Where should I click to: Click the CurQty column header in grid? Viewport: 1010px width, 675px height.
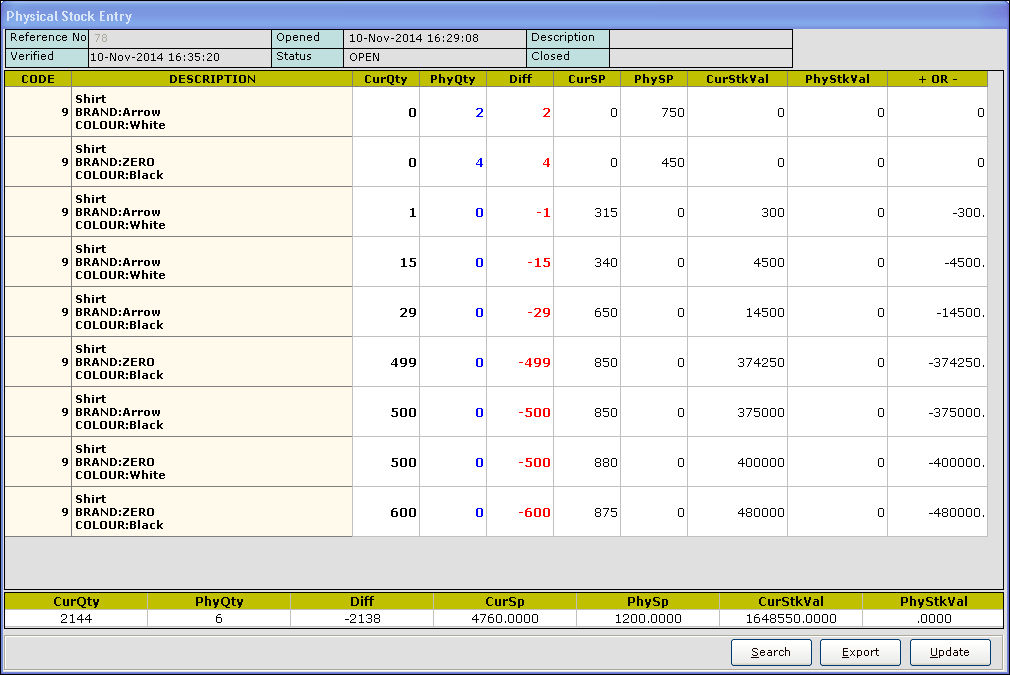pos(386,79)
